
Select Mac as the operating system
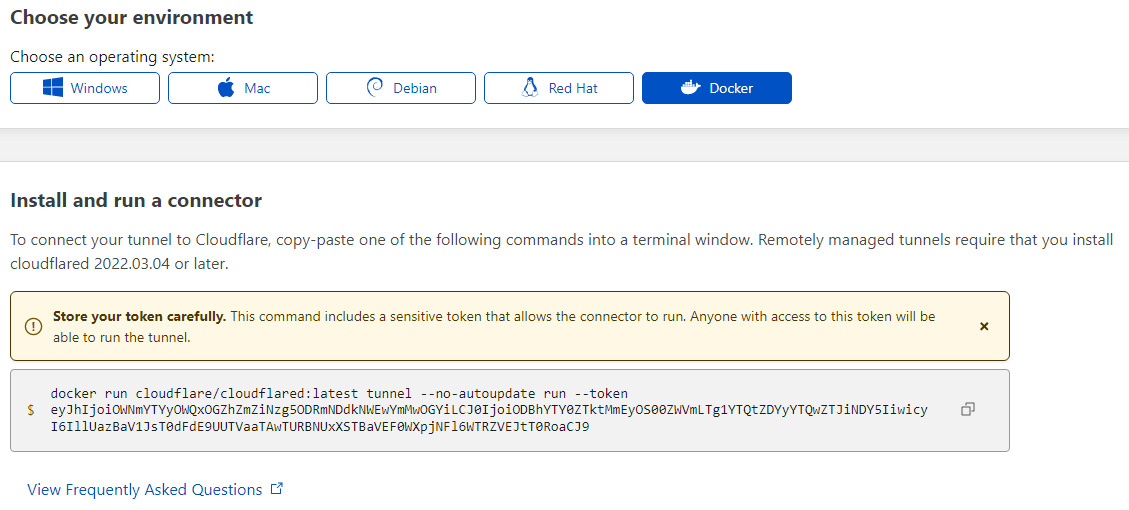pyautogui.click(x=243, y=88)
